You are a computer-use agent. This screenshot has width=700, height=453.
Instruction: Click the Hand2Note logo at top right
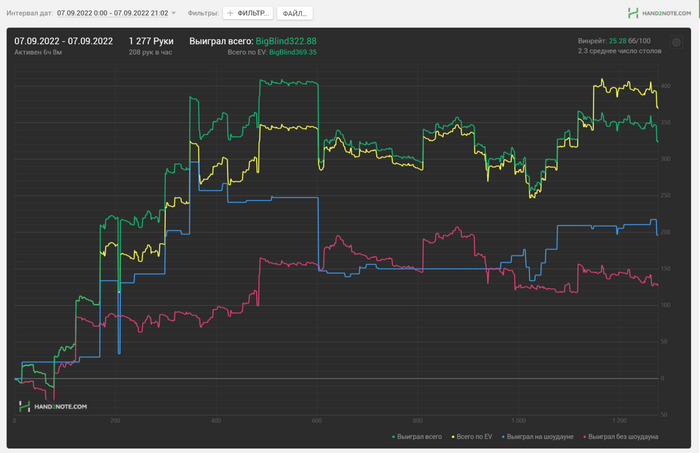[x=659, y=13]
